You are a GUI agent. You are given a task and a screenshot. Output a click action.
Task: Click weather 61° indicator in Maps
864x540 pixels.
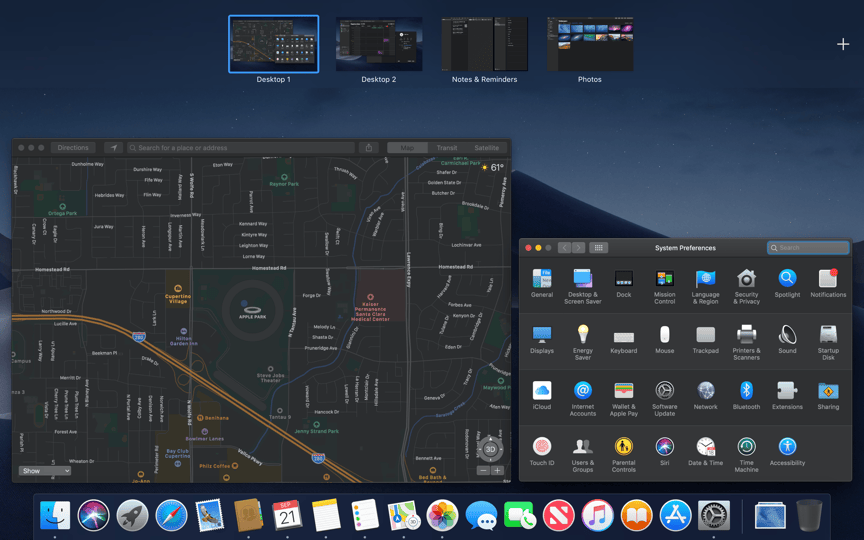click(x=493, y=168)
